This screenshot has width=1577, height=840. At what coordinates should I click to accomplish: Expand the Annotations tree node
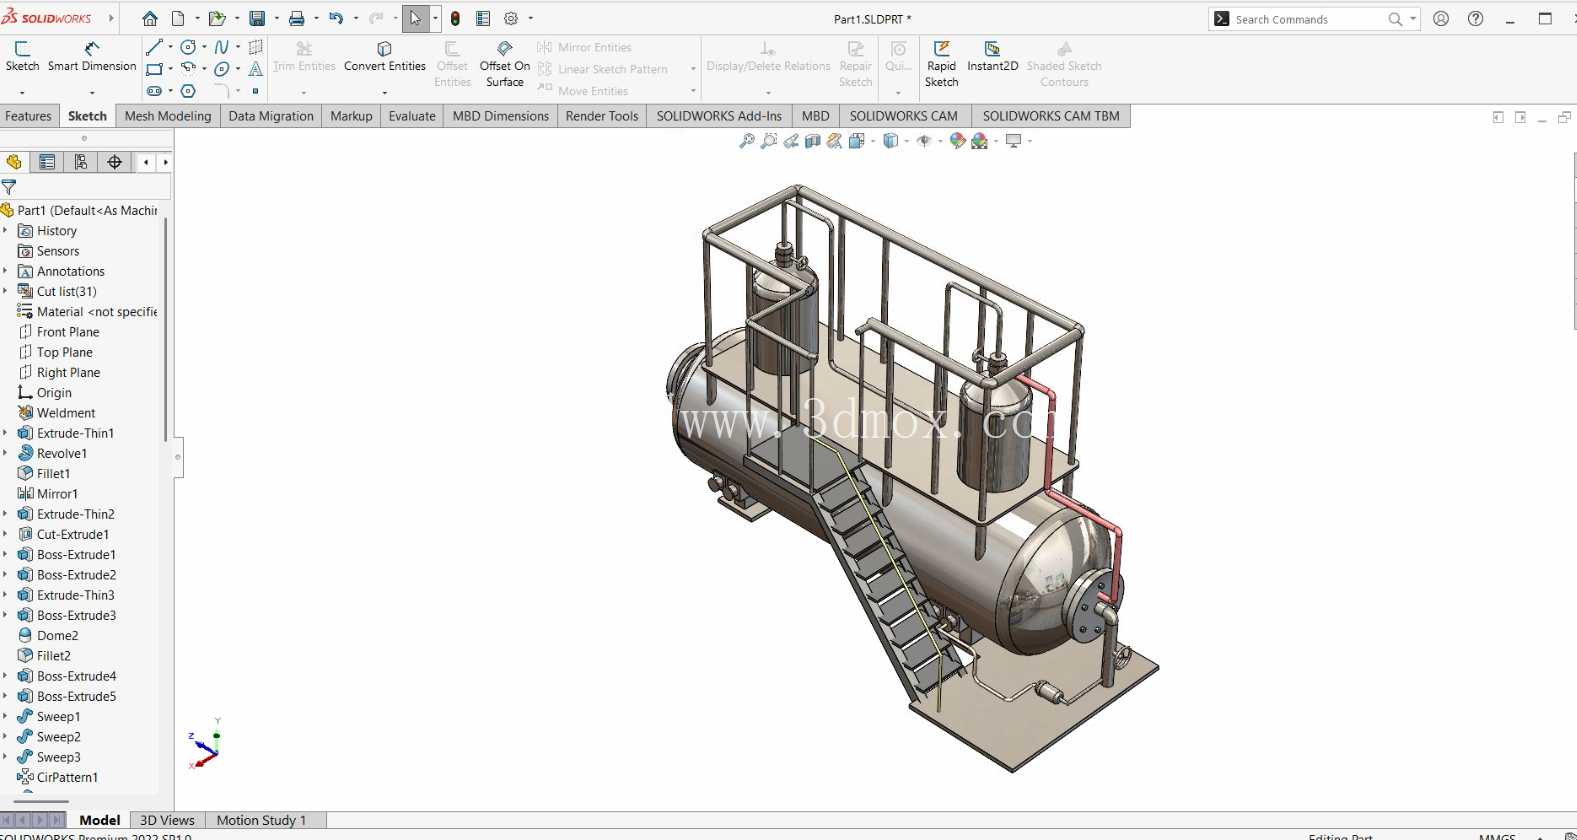click(x=5, y=271)
